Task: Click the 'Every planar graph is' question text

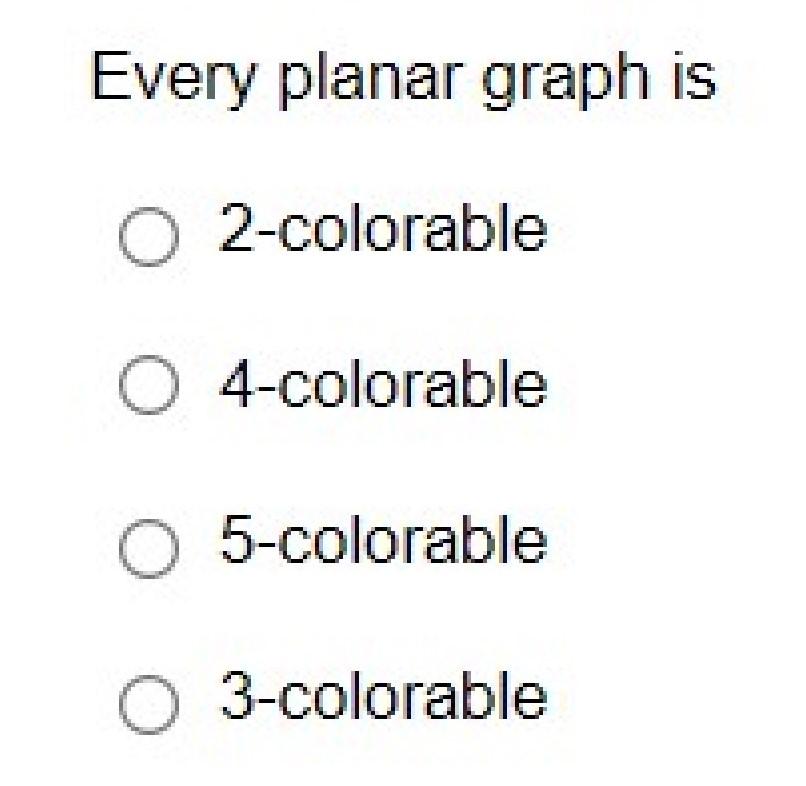Action: [404, 80]
